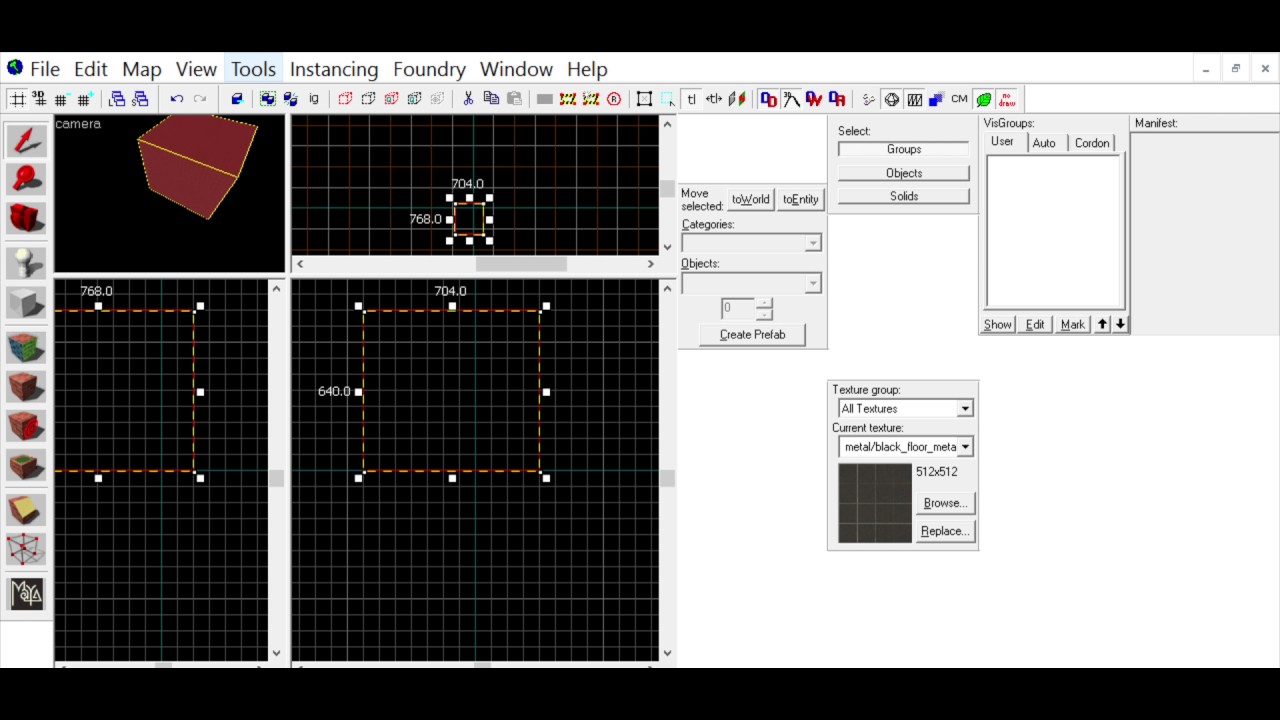Click the Undo arrow in toolbar
This screenshot has height=720, width=1280.
177,99
